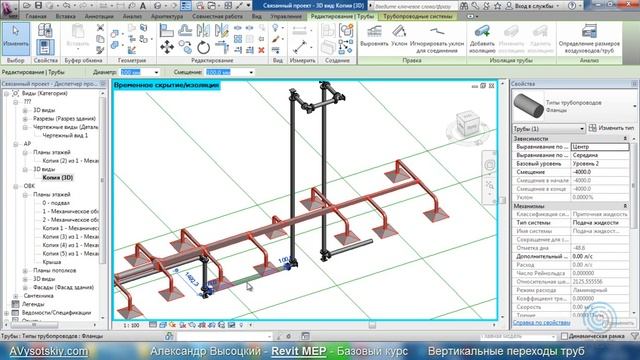Click the 1 : 100 view scale button

[x=131, y=325]
